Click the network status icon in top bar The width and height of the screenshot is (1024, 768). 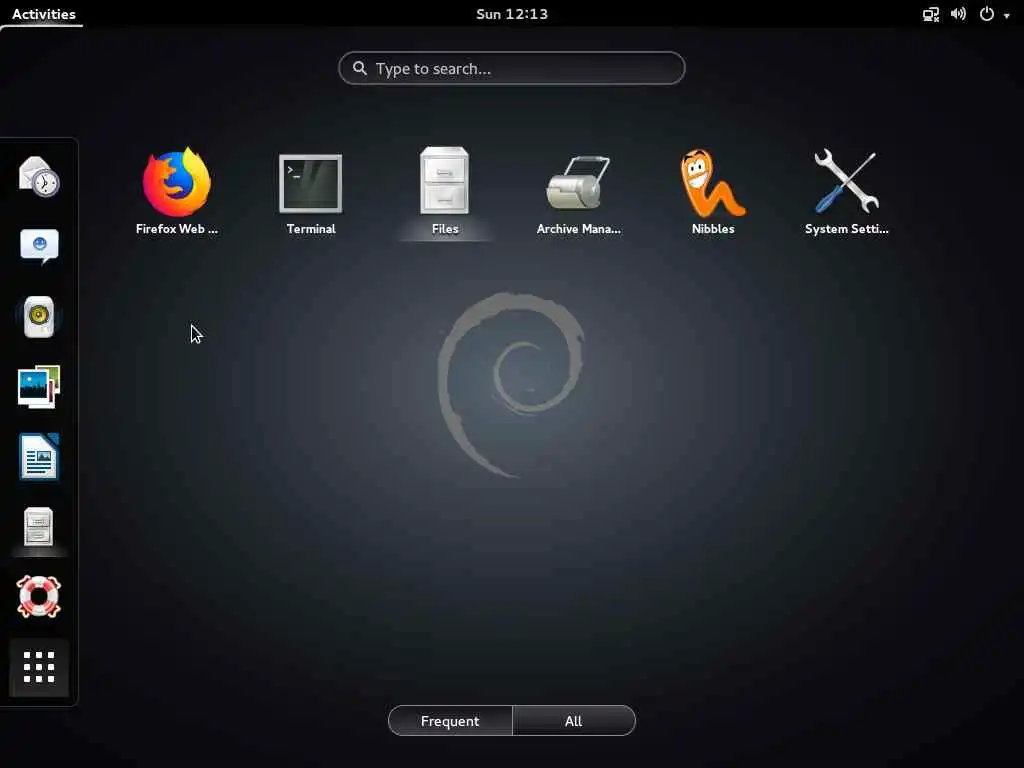point(931,14)
